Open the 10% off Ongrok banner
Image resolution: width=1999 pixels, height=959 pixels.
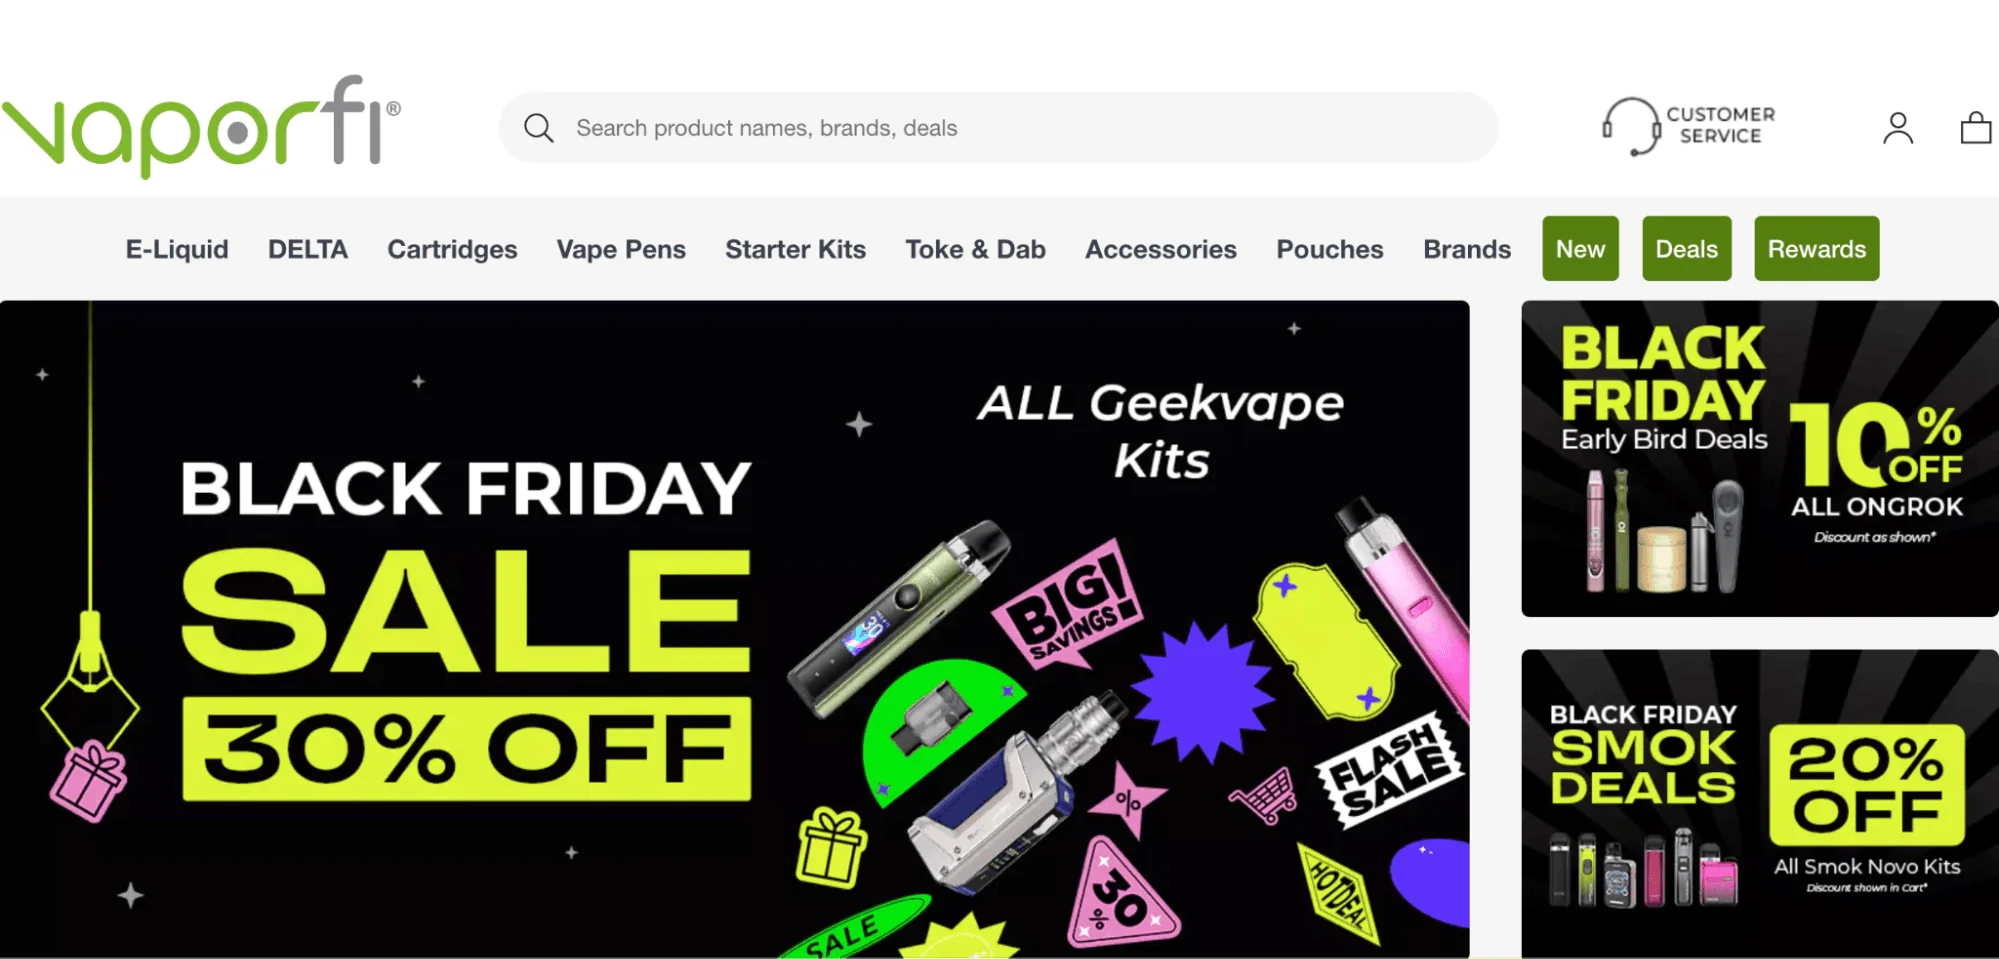click(1760, 459)
